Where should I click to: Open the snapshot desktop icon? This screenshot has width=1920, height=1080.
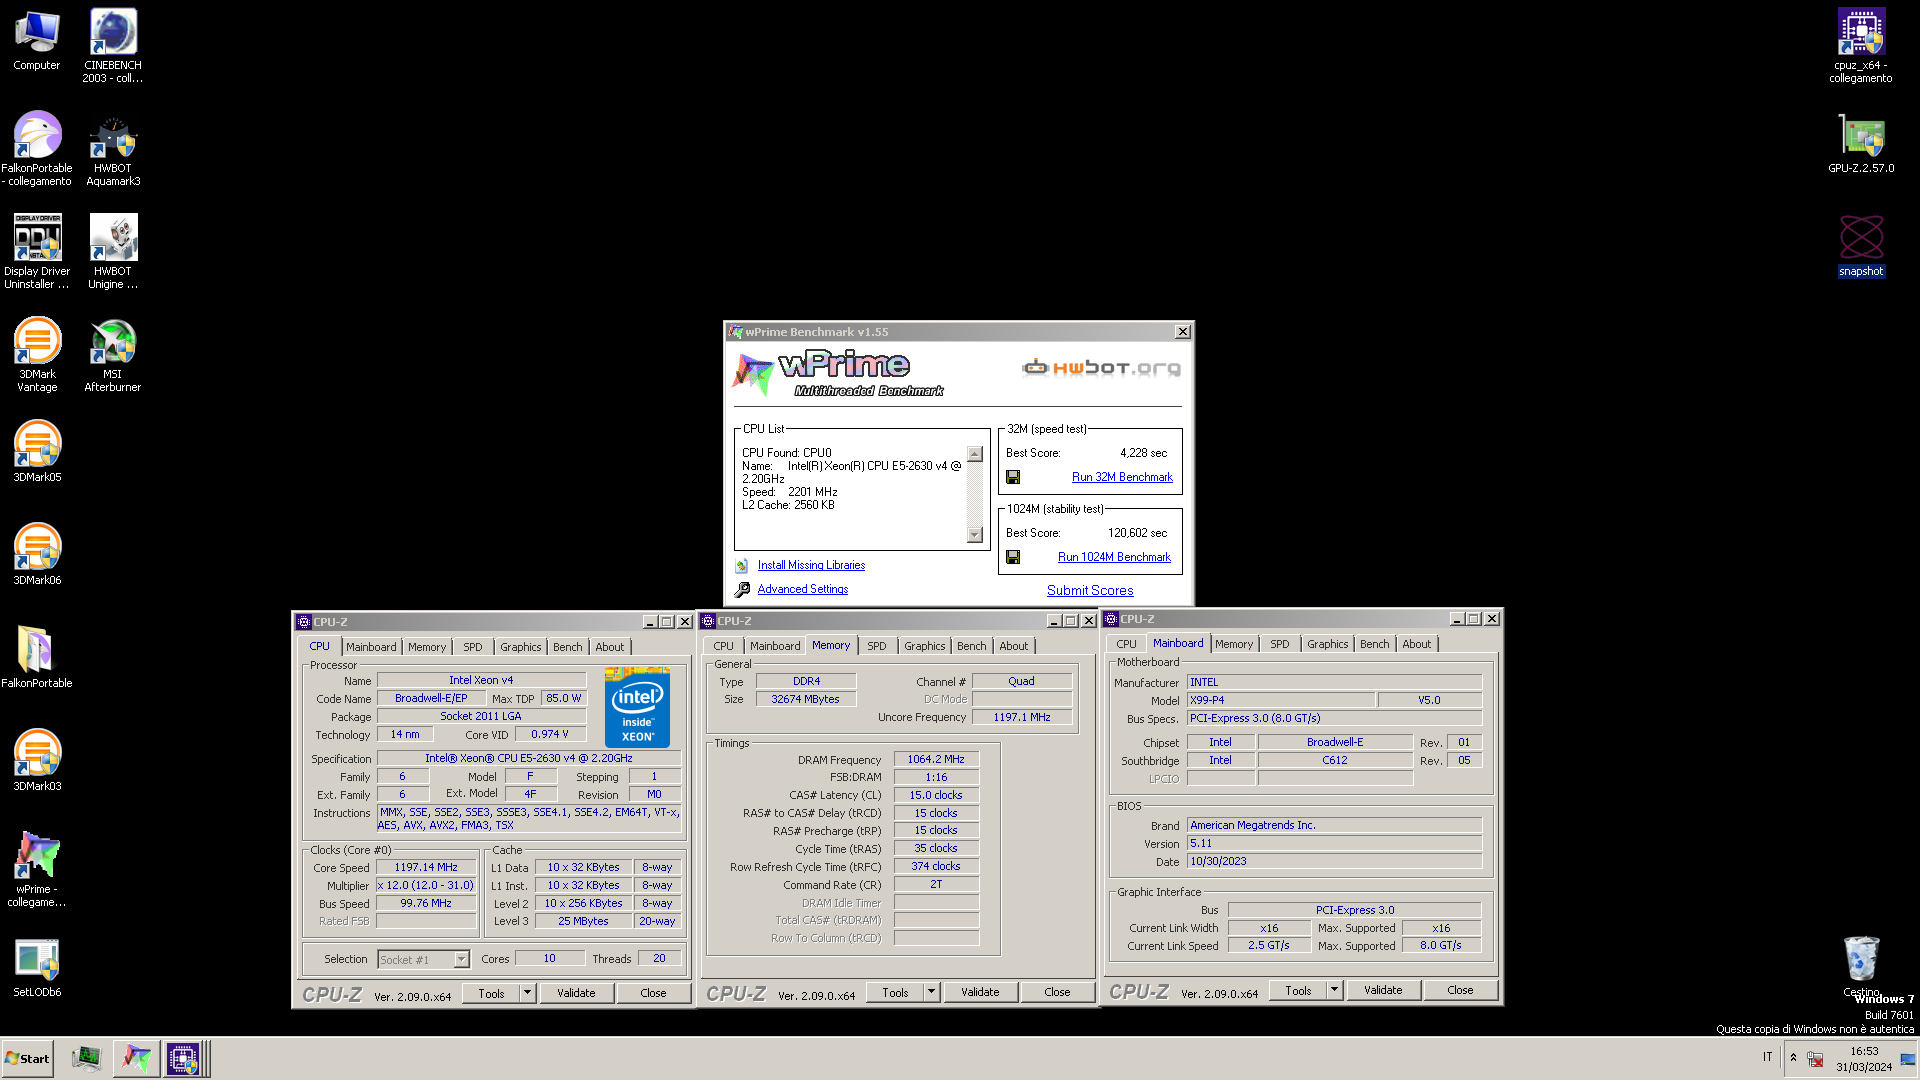point(1861,246)
